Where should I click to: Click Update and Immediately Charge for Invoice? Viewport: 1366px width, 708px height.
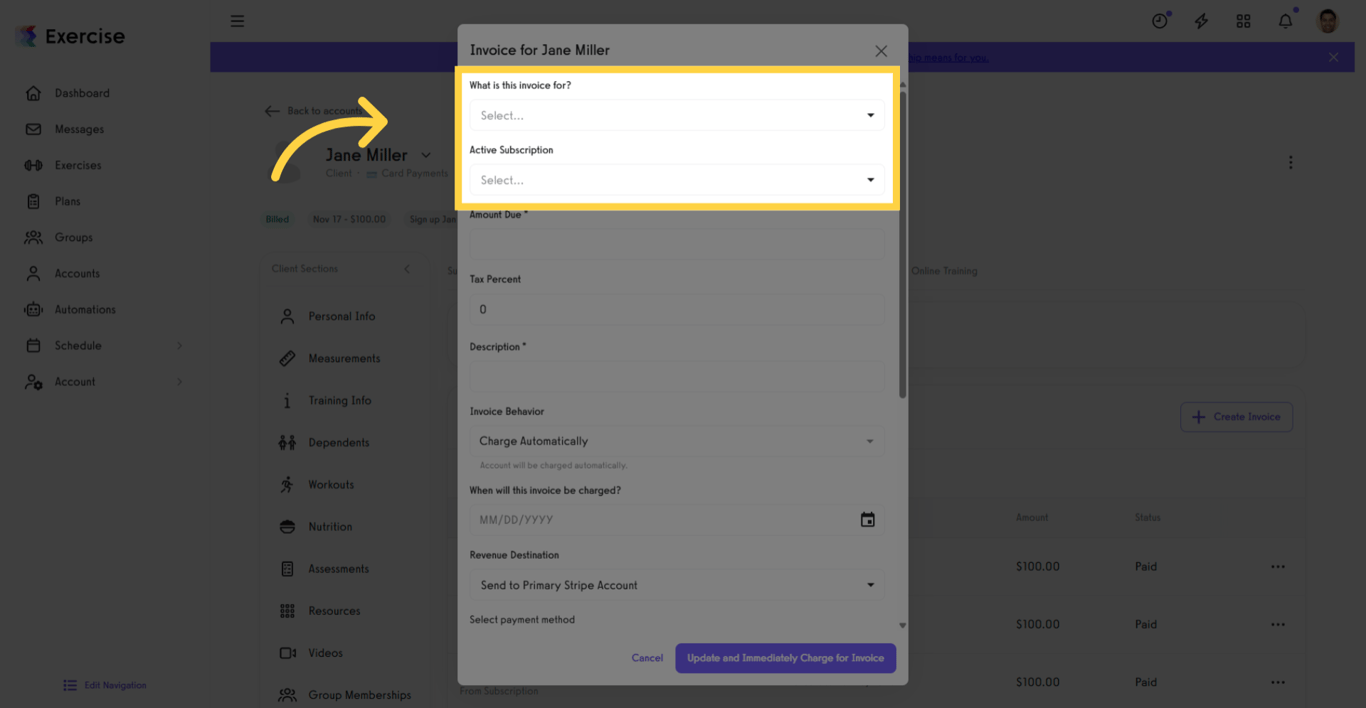(x=785, y=658)
